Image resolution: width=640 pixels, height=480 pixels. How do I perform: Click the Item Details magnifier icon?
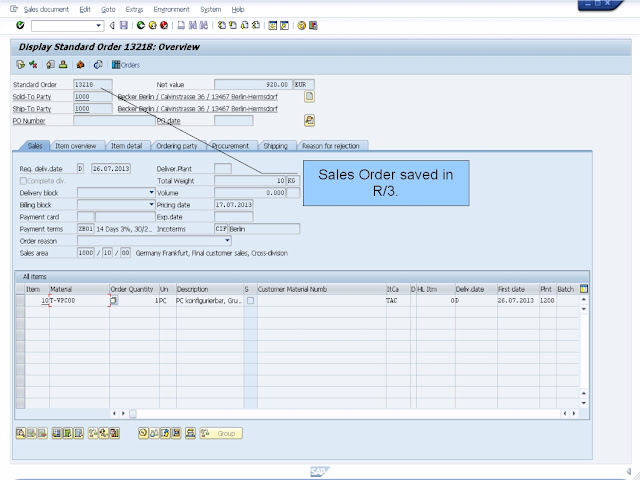(21, 433)
